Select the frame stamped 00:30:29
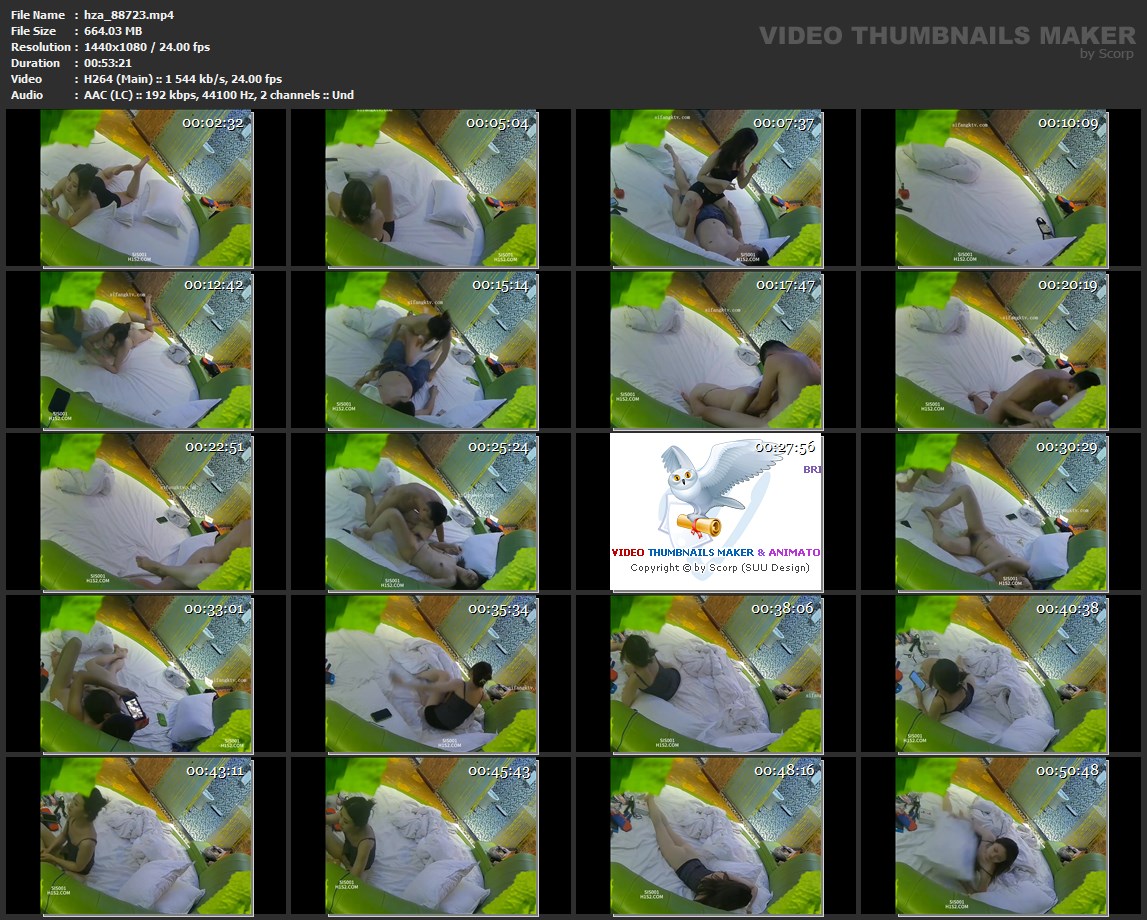The image size is (1147, 920). click(x=1001, y=512)
